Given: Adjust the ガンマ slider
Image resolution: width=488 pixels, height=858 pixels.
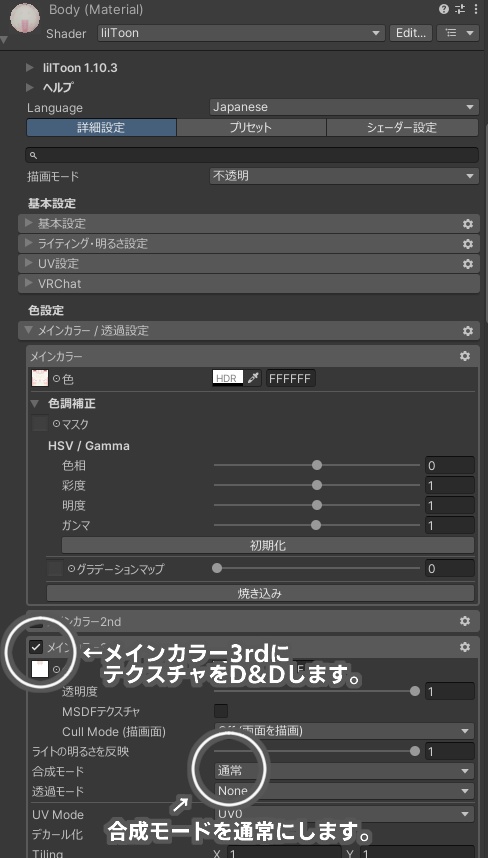Looking at the screenshot, I should [x=317, y=525].
